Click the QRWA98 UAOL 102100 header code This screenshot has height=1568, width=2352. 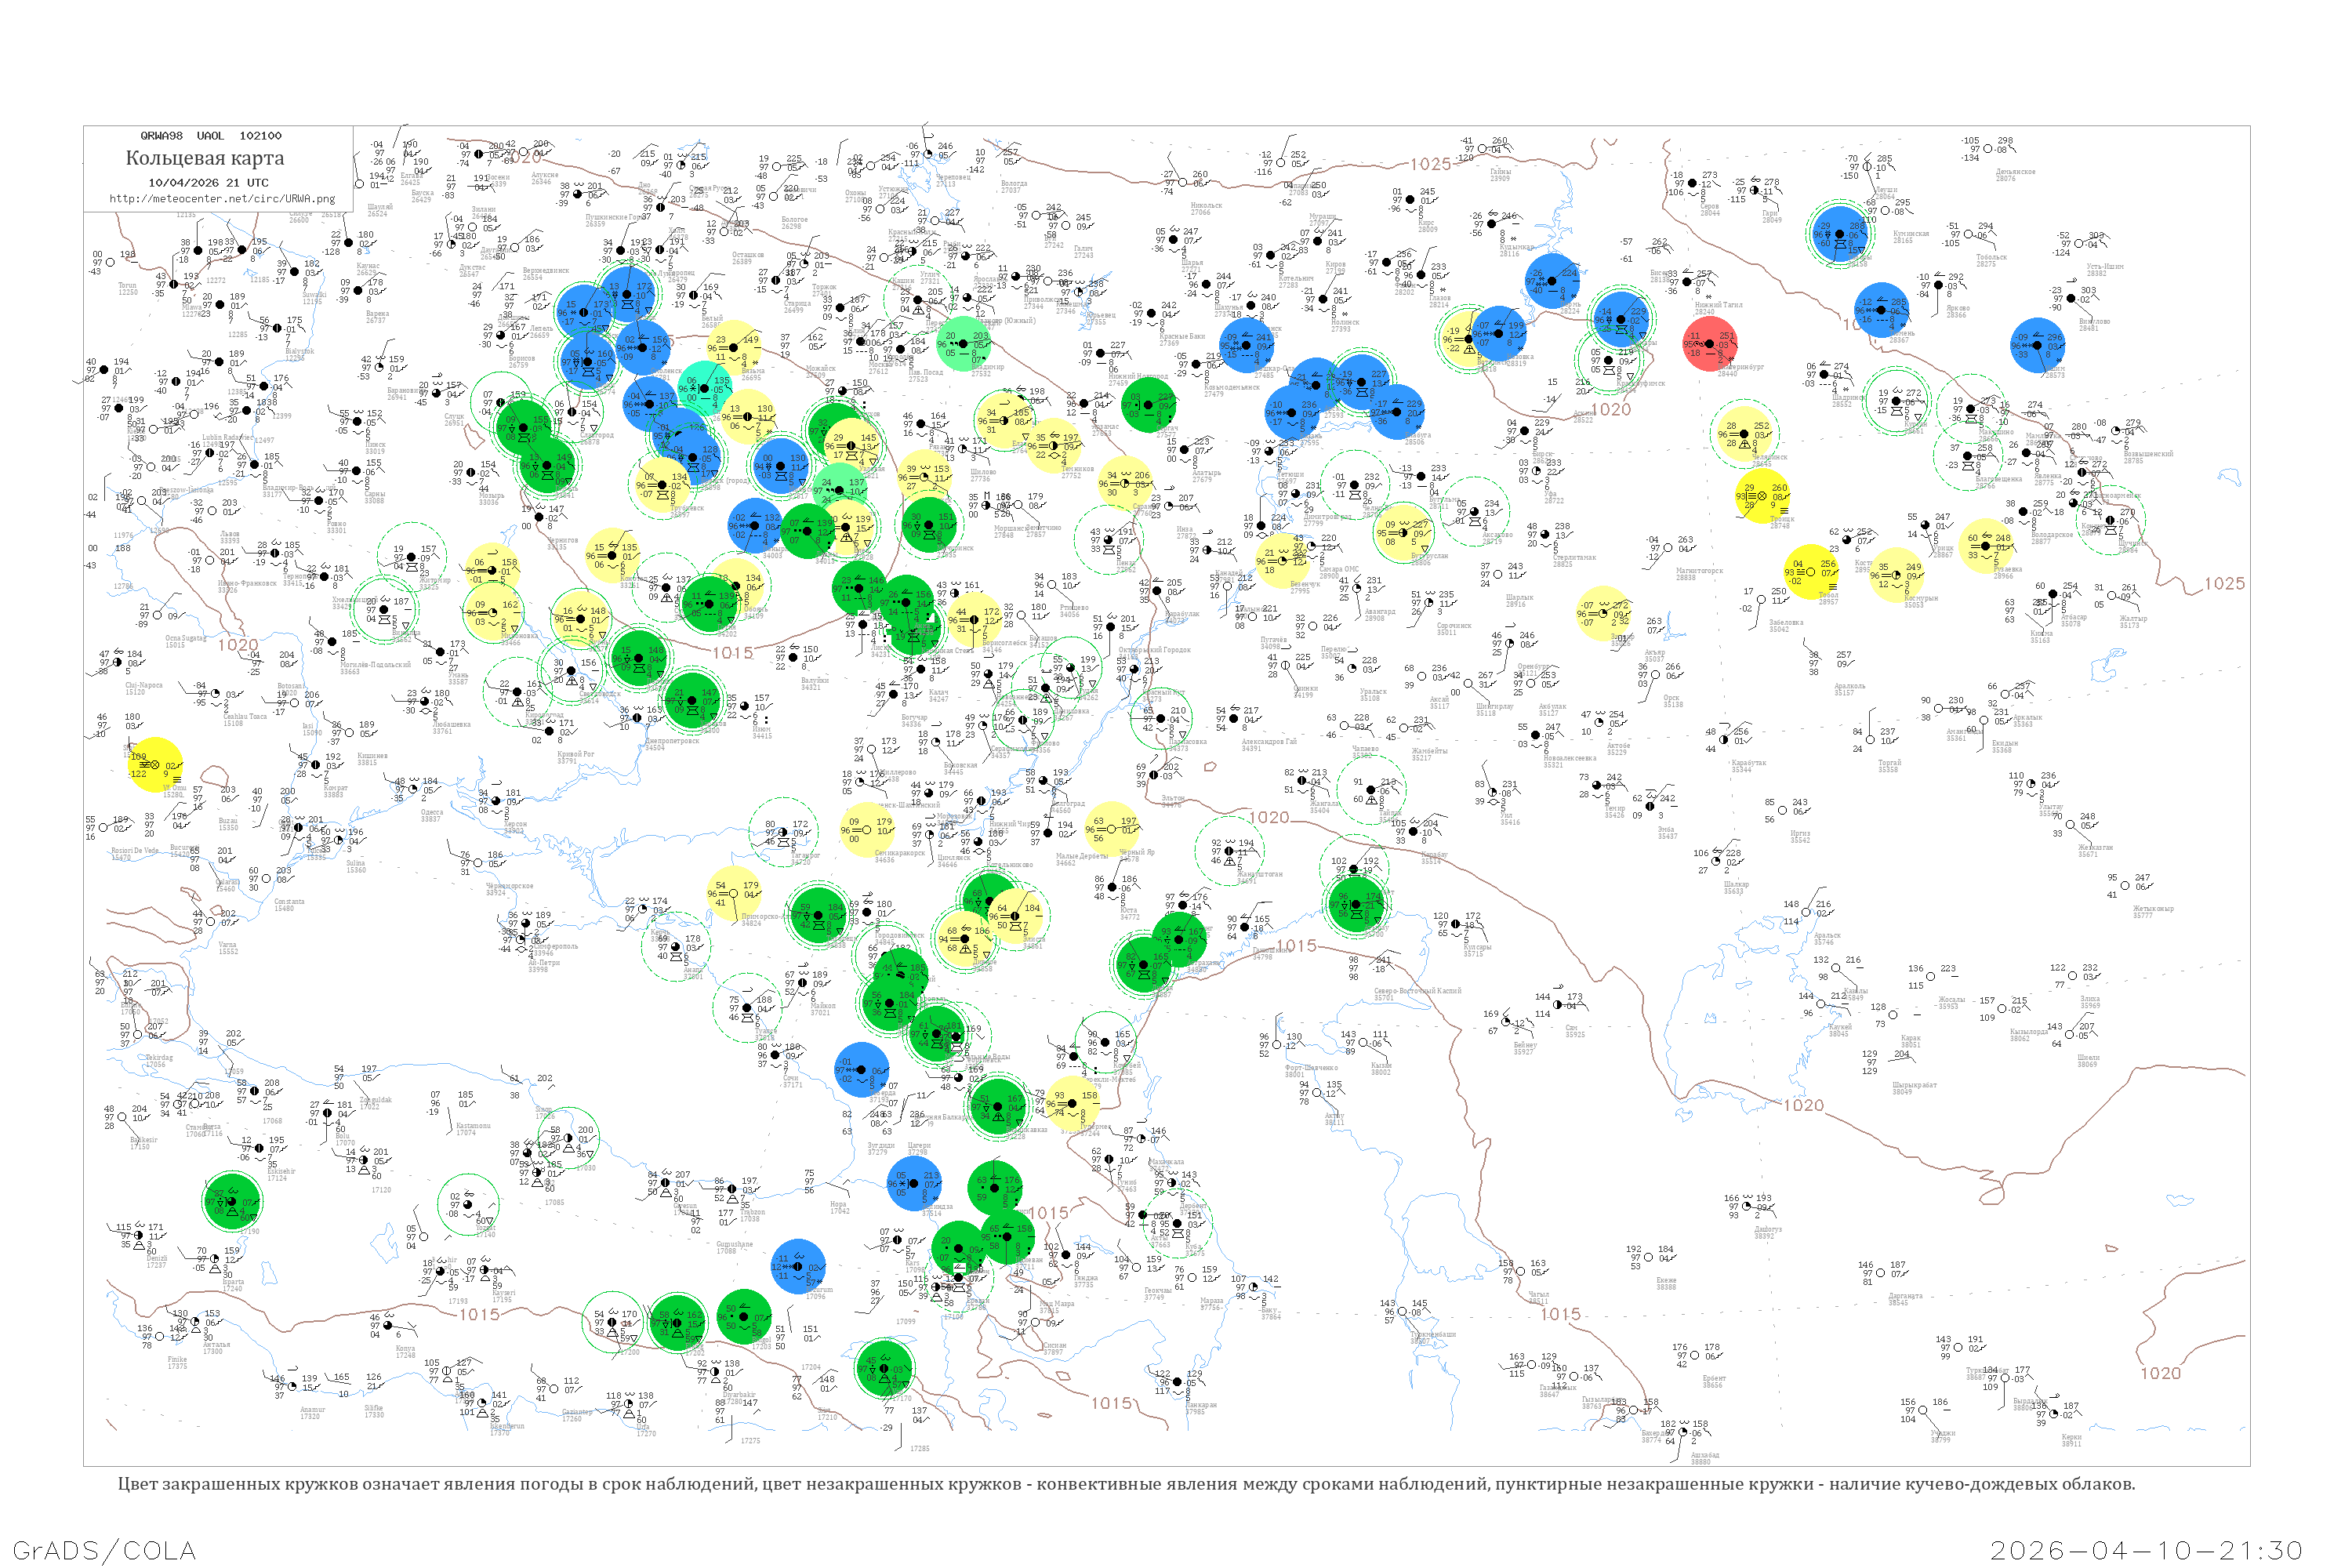click(x=210, y=136)
